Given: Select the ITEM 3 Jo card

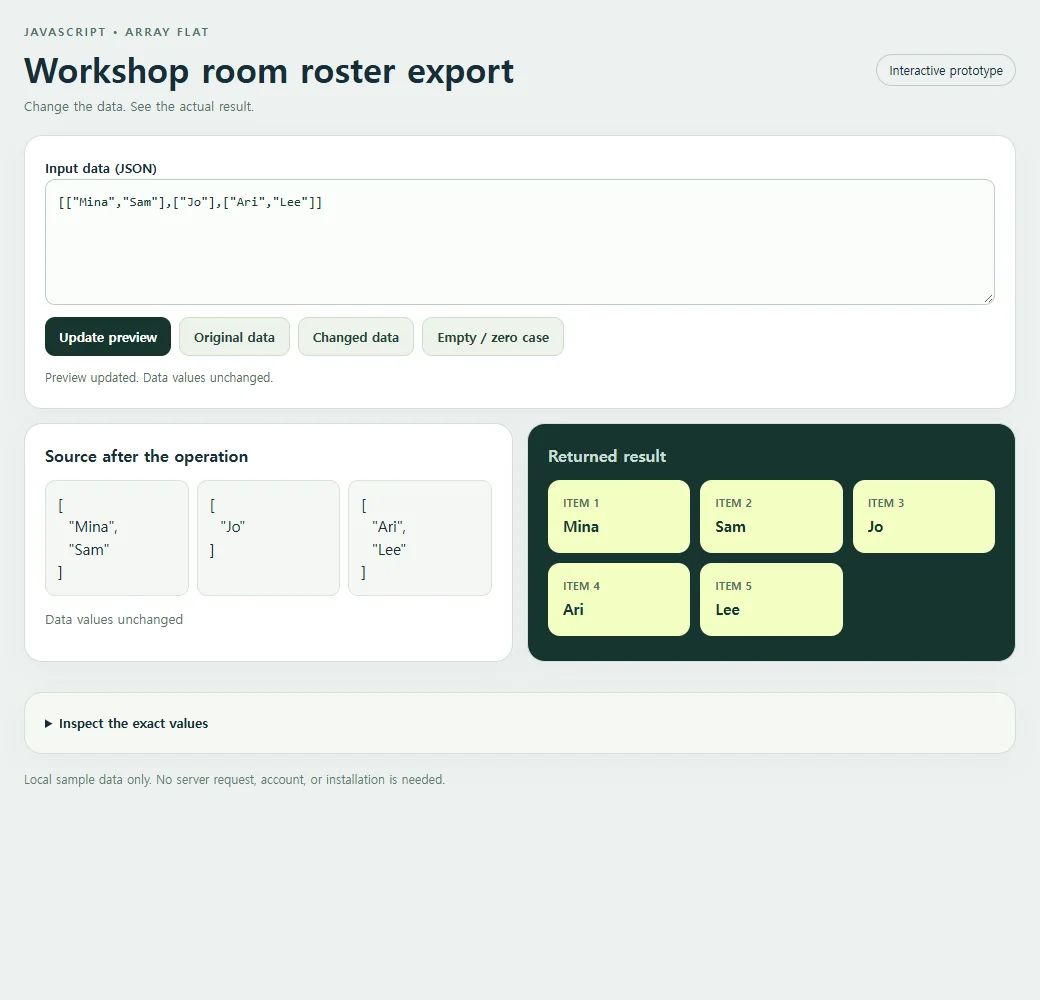Looking at the screenshot, I should point(923,517).
